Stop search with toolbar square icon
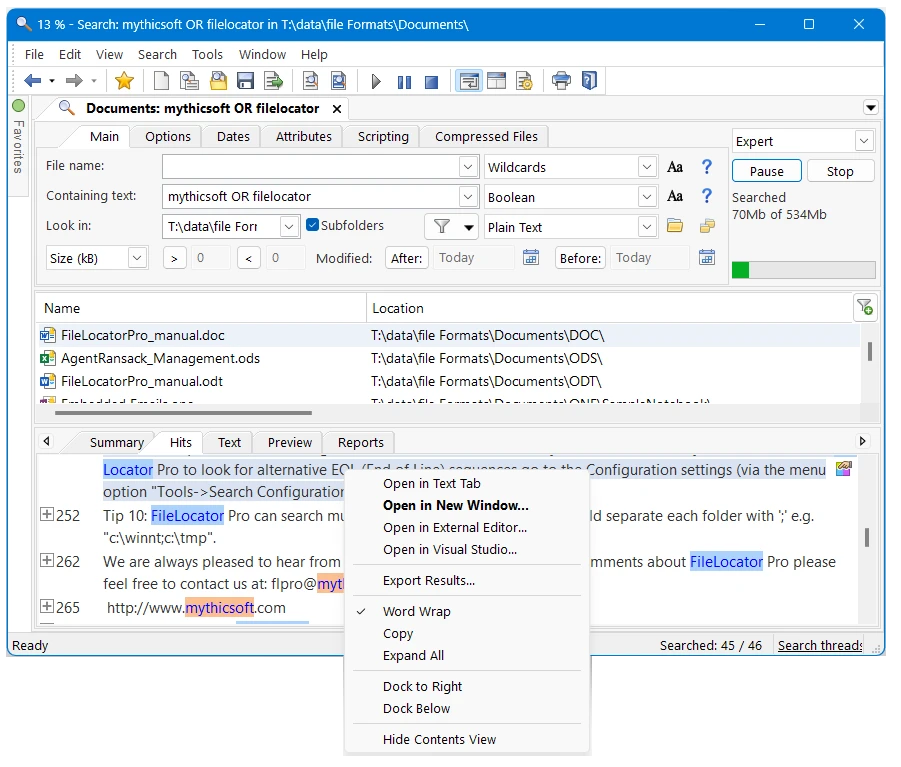Screen dimensions: 901x767 (x=432, y=82)
